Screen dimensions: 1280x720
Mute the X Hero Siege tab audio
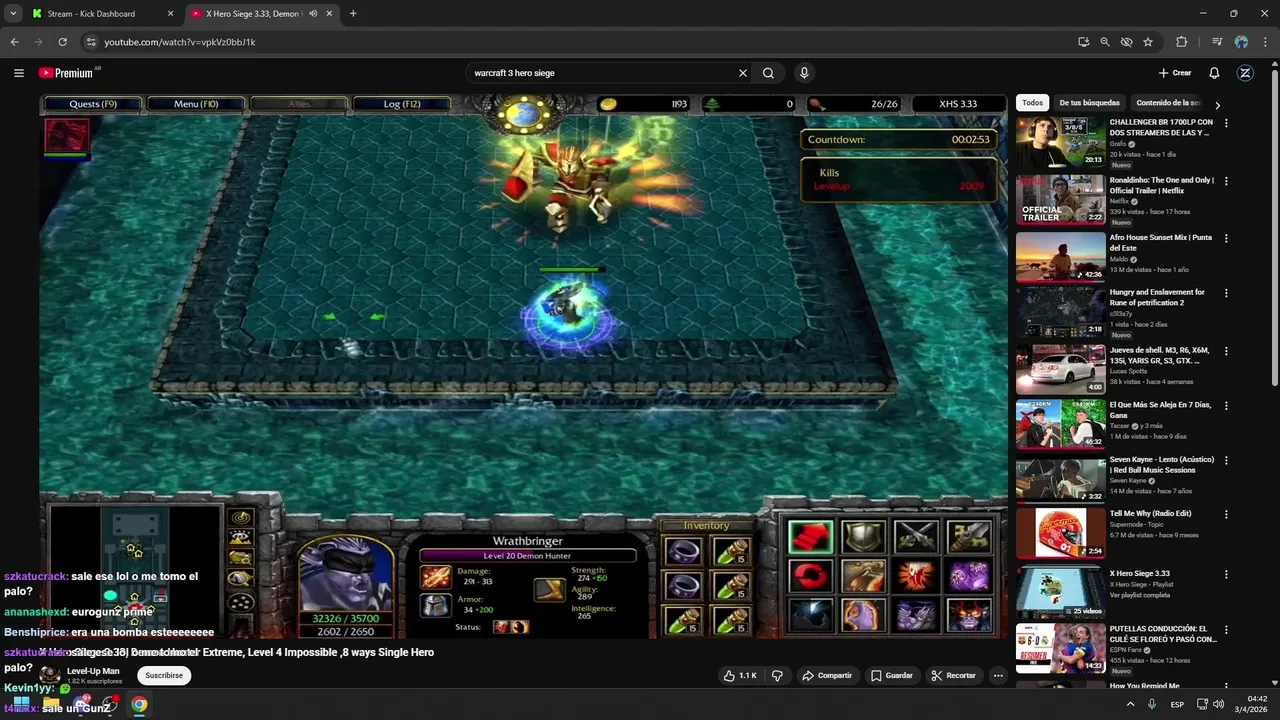click(313, 14)
